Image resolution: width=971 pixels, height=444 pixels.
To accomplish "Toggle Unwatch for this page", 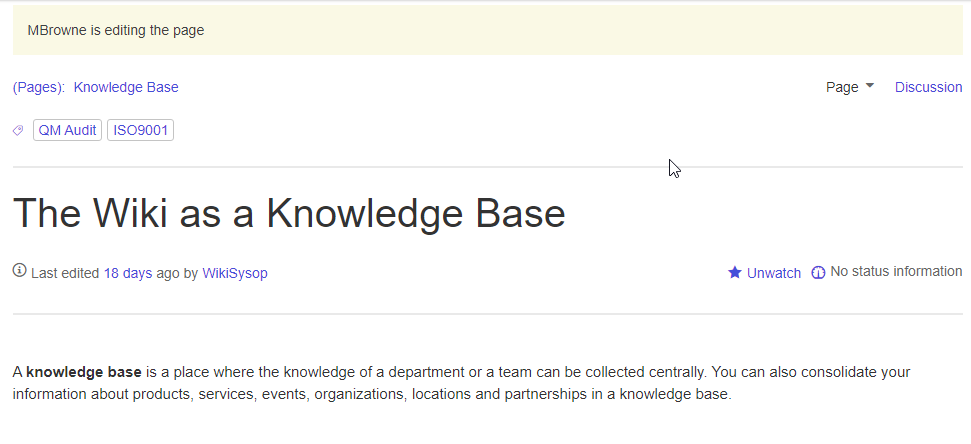I will tap(773, 273).
